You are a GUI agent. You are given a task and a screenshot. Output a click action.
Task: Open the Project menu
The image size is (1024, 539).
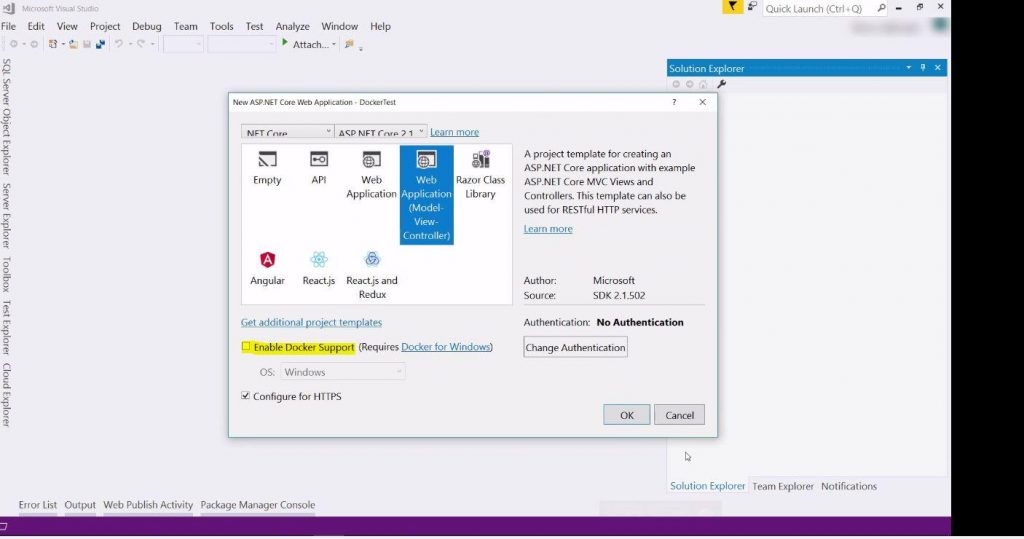pos(105,26)
